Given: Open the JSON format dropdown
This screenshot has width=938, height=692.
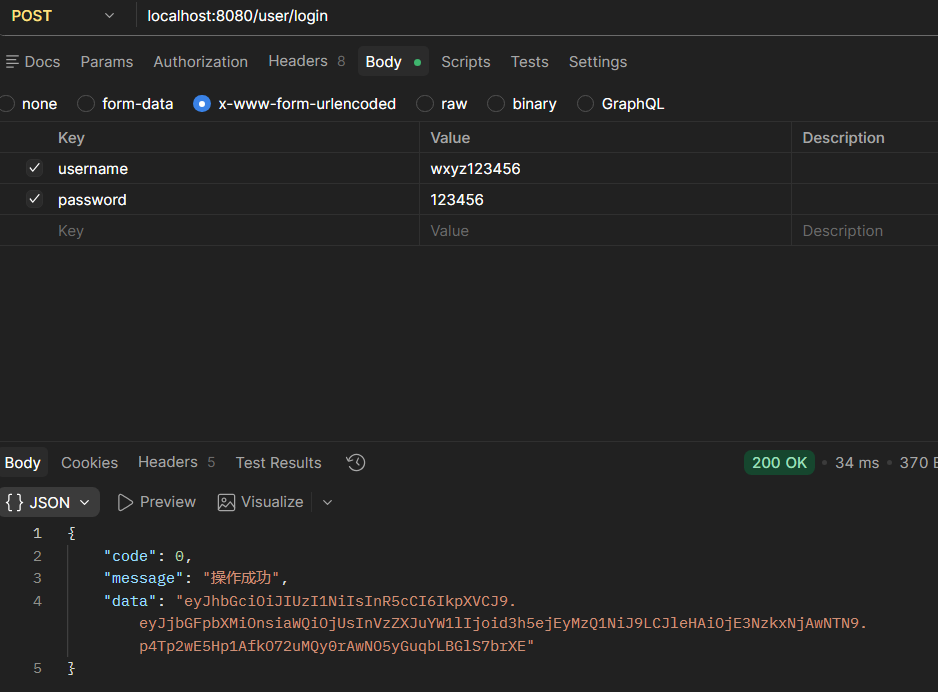Looking at the screenshot, I should pos(49,502).
